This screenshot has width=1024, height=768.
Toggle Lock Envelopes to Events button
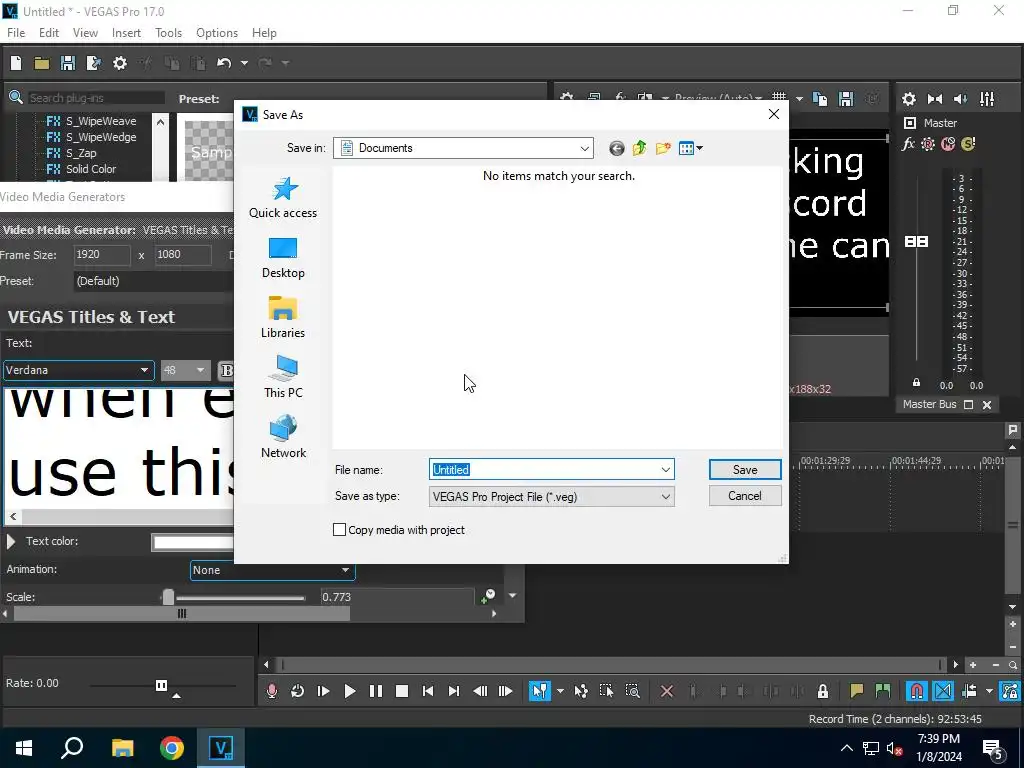1010,691
